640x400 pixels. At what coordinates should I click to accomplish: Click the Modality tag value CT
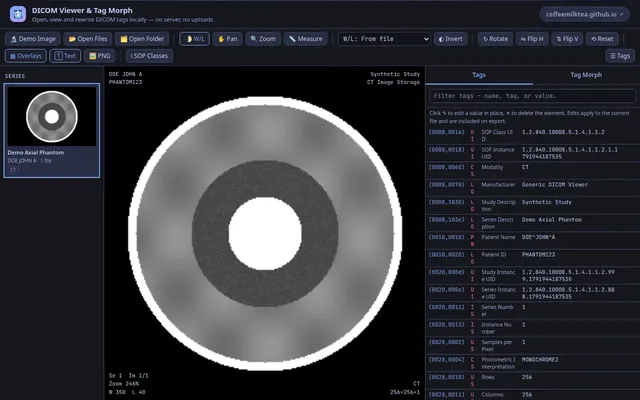point(525,167)
